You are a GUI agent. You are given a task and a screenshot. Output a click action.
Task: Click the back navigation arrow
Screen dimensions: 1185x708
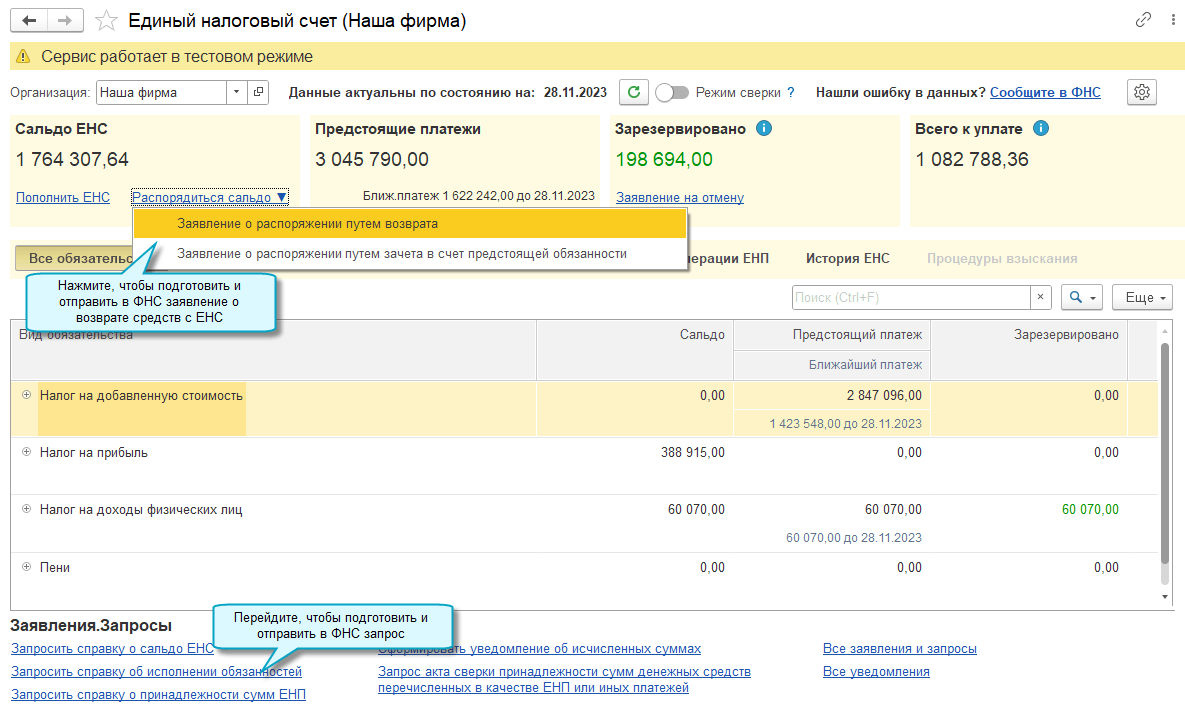29,21
